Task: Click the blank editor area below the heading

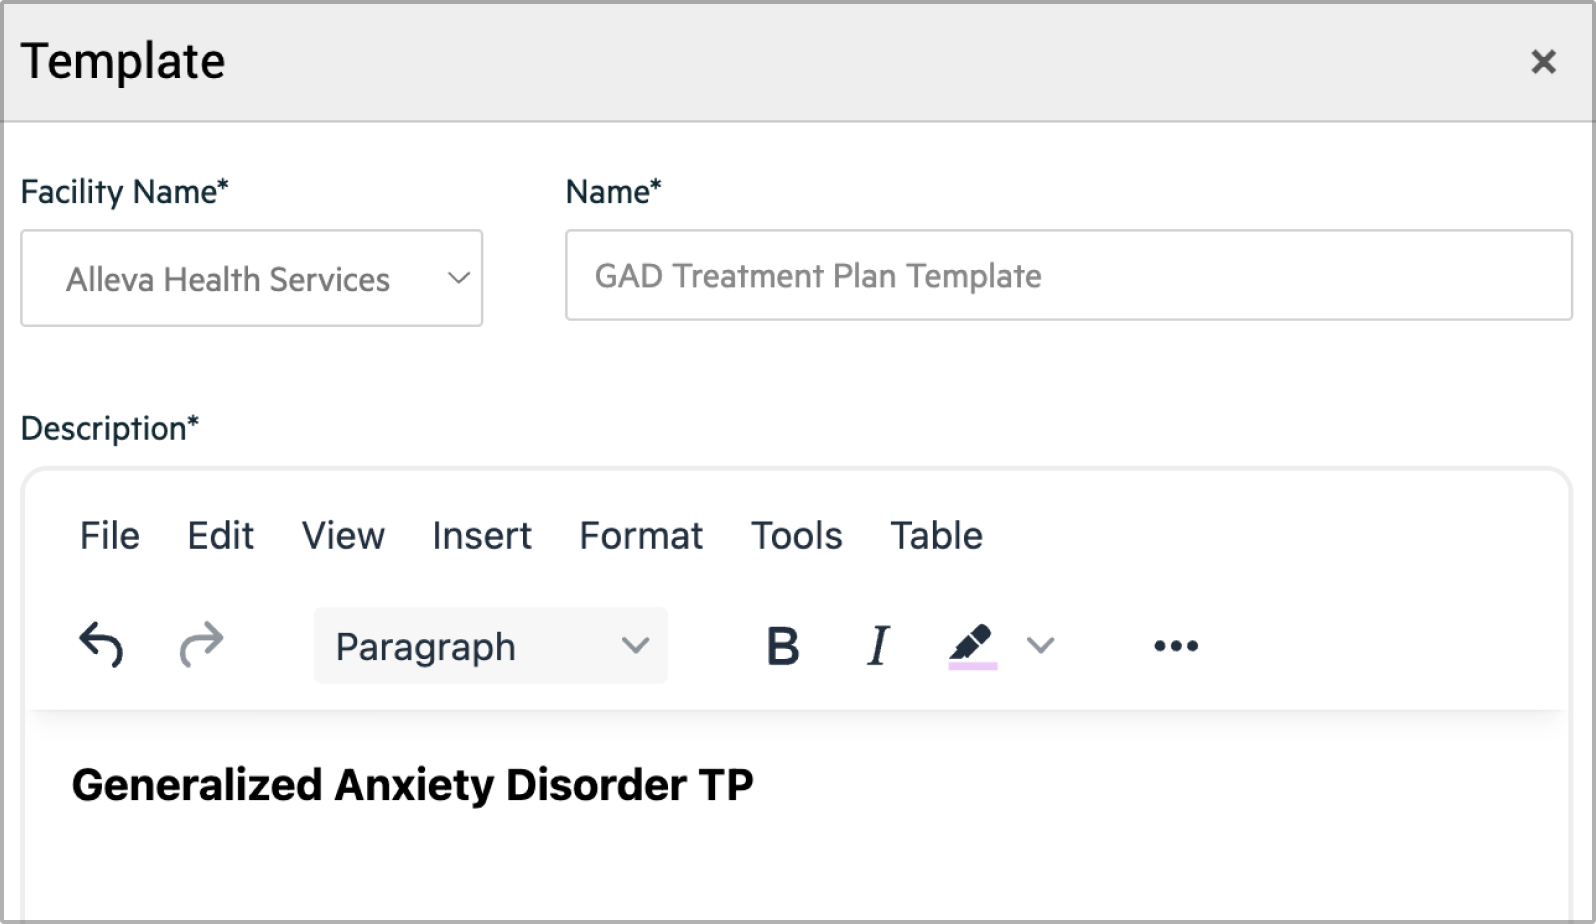Action: coord(796,870)
